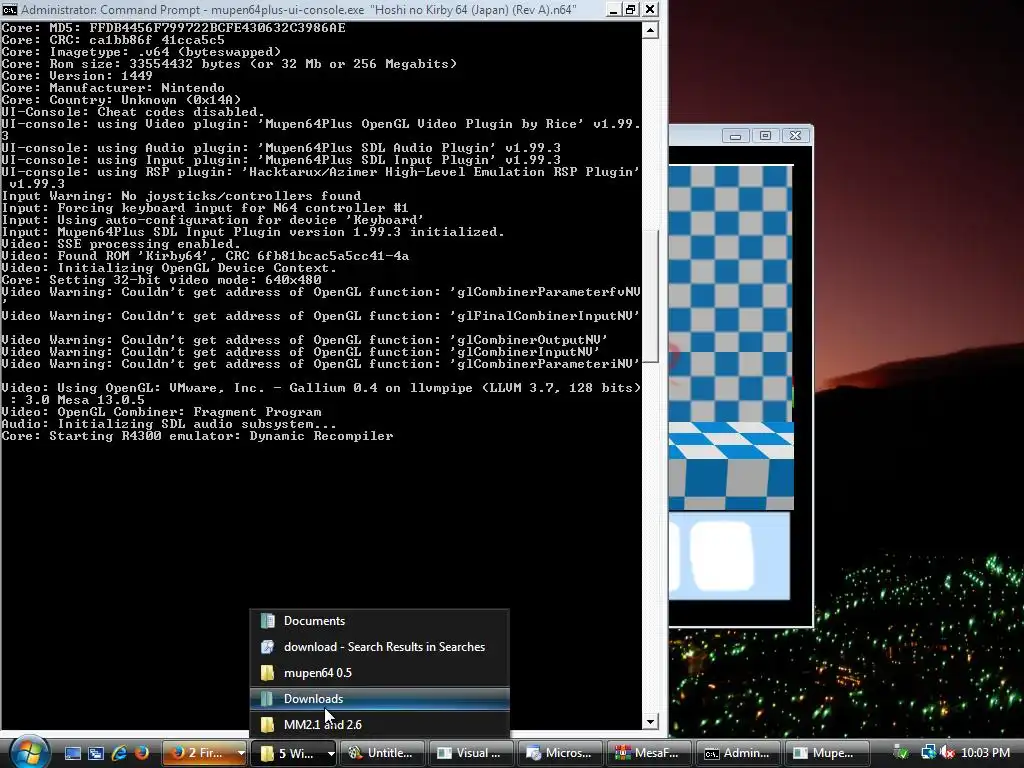
Task: Click 'Video: OpenGL Combiner: Fragment Program' line
Action: [161, 411]
